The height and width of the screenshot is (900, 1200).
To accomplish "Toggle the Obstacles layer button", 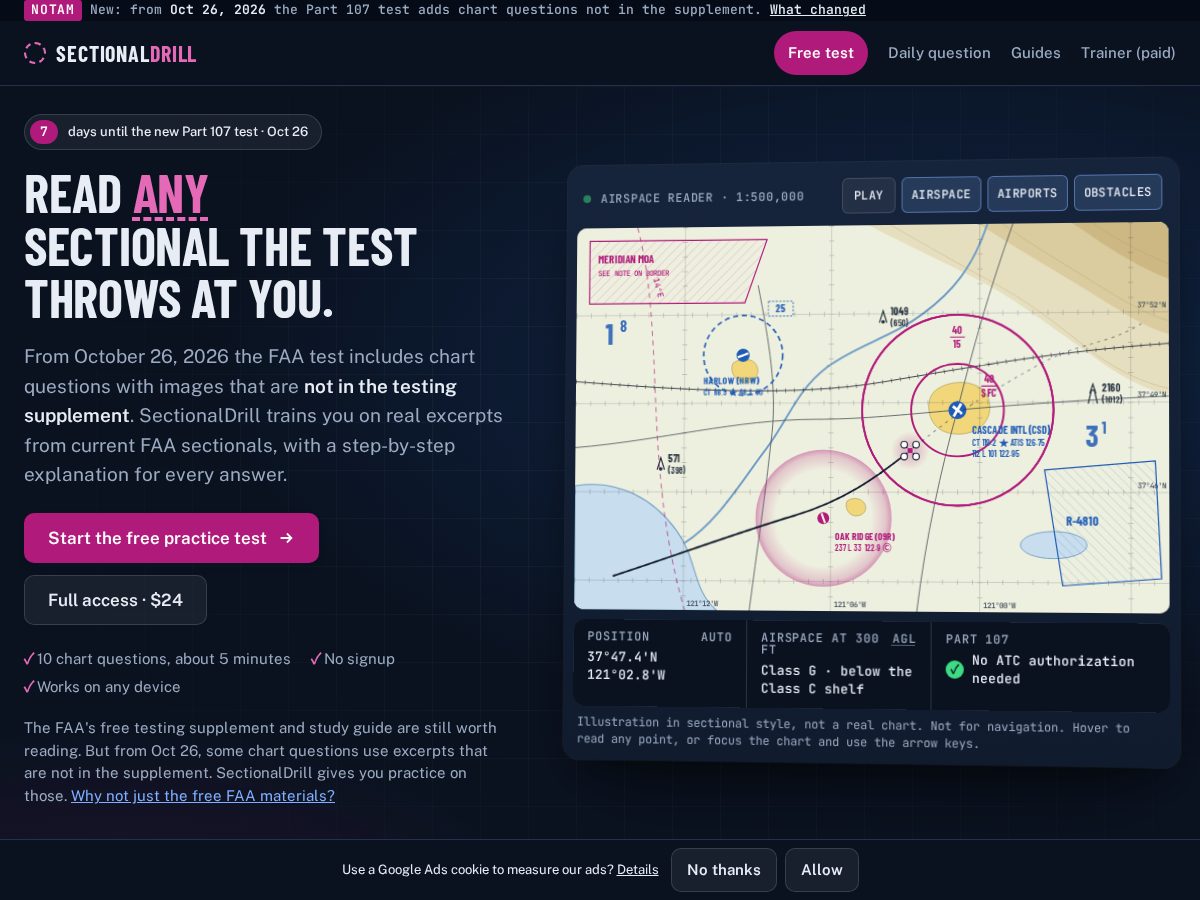I will click(x=1118, y=192).
